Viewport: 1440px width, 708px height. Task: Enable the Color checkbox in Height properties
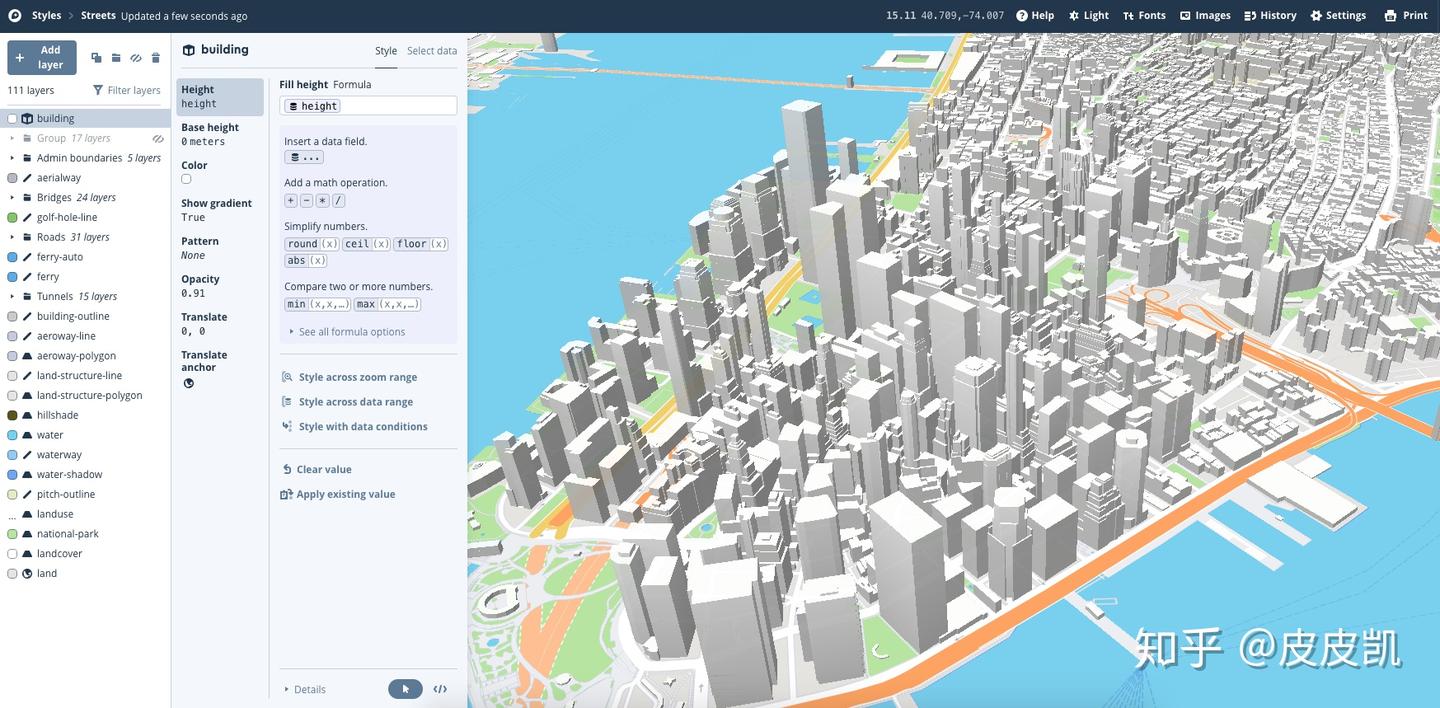point(185,177)
